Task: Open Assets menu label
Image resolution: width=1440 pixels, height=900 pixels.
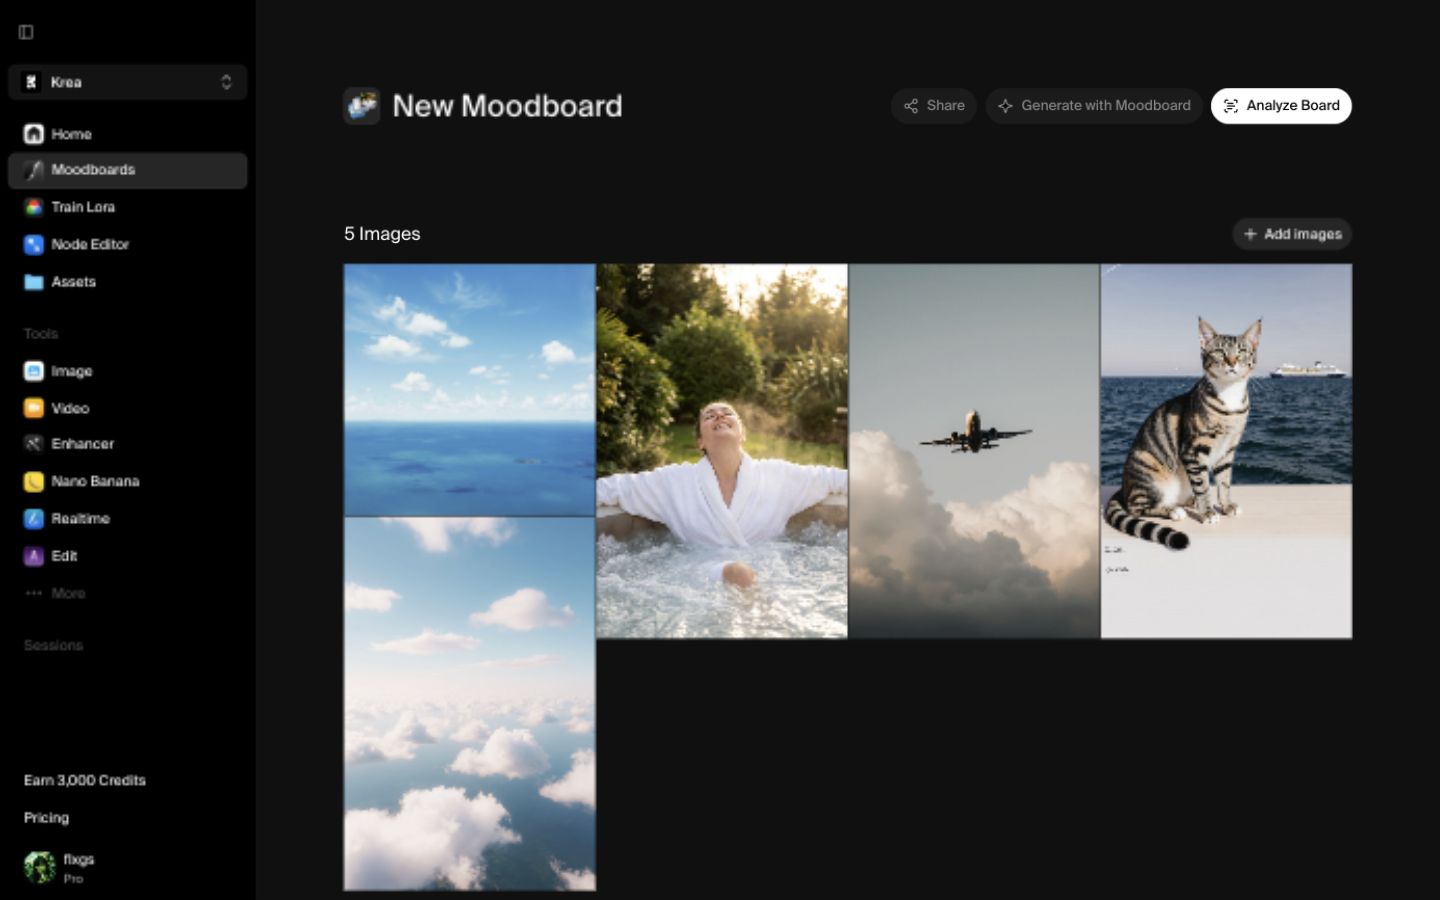Action: click(x=73, y=282)
